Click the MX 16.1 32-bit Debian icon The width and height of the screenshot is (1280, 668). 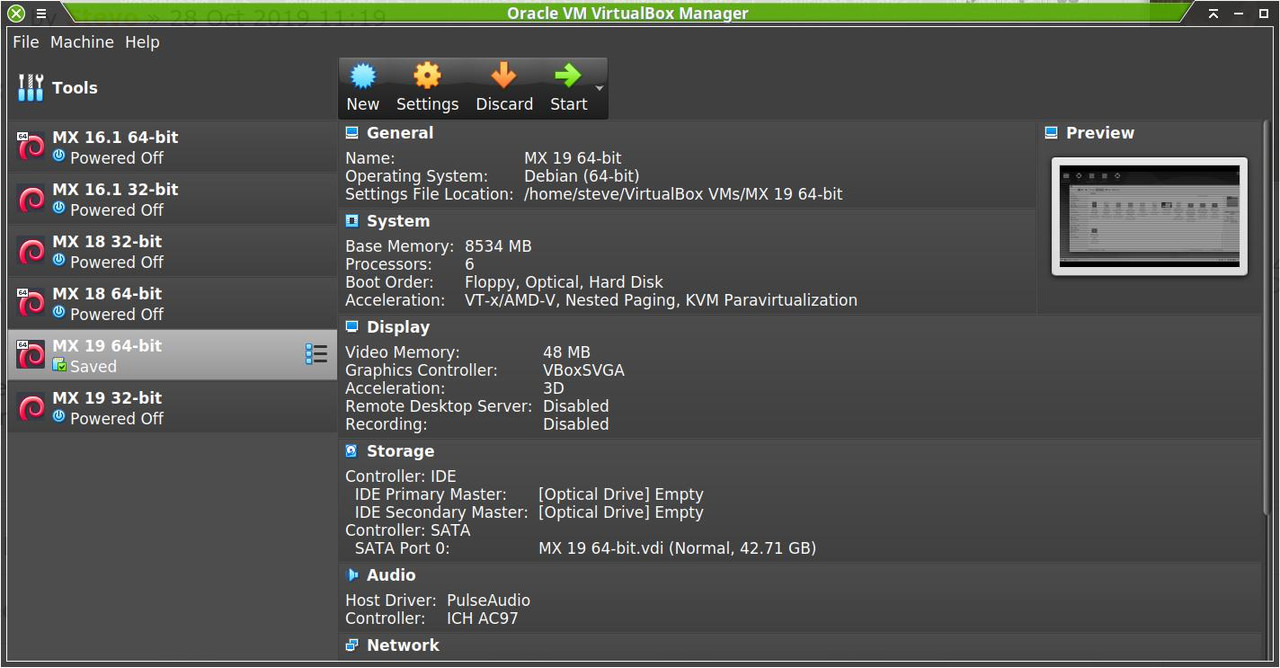(31, 199)
